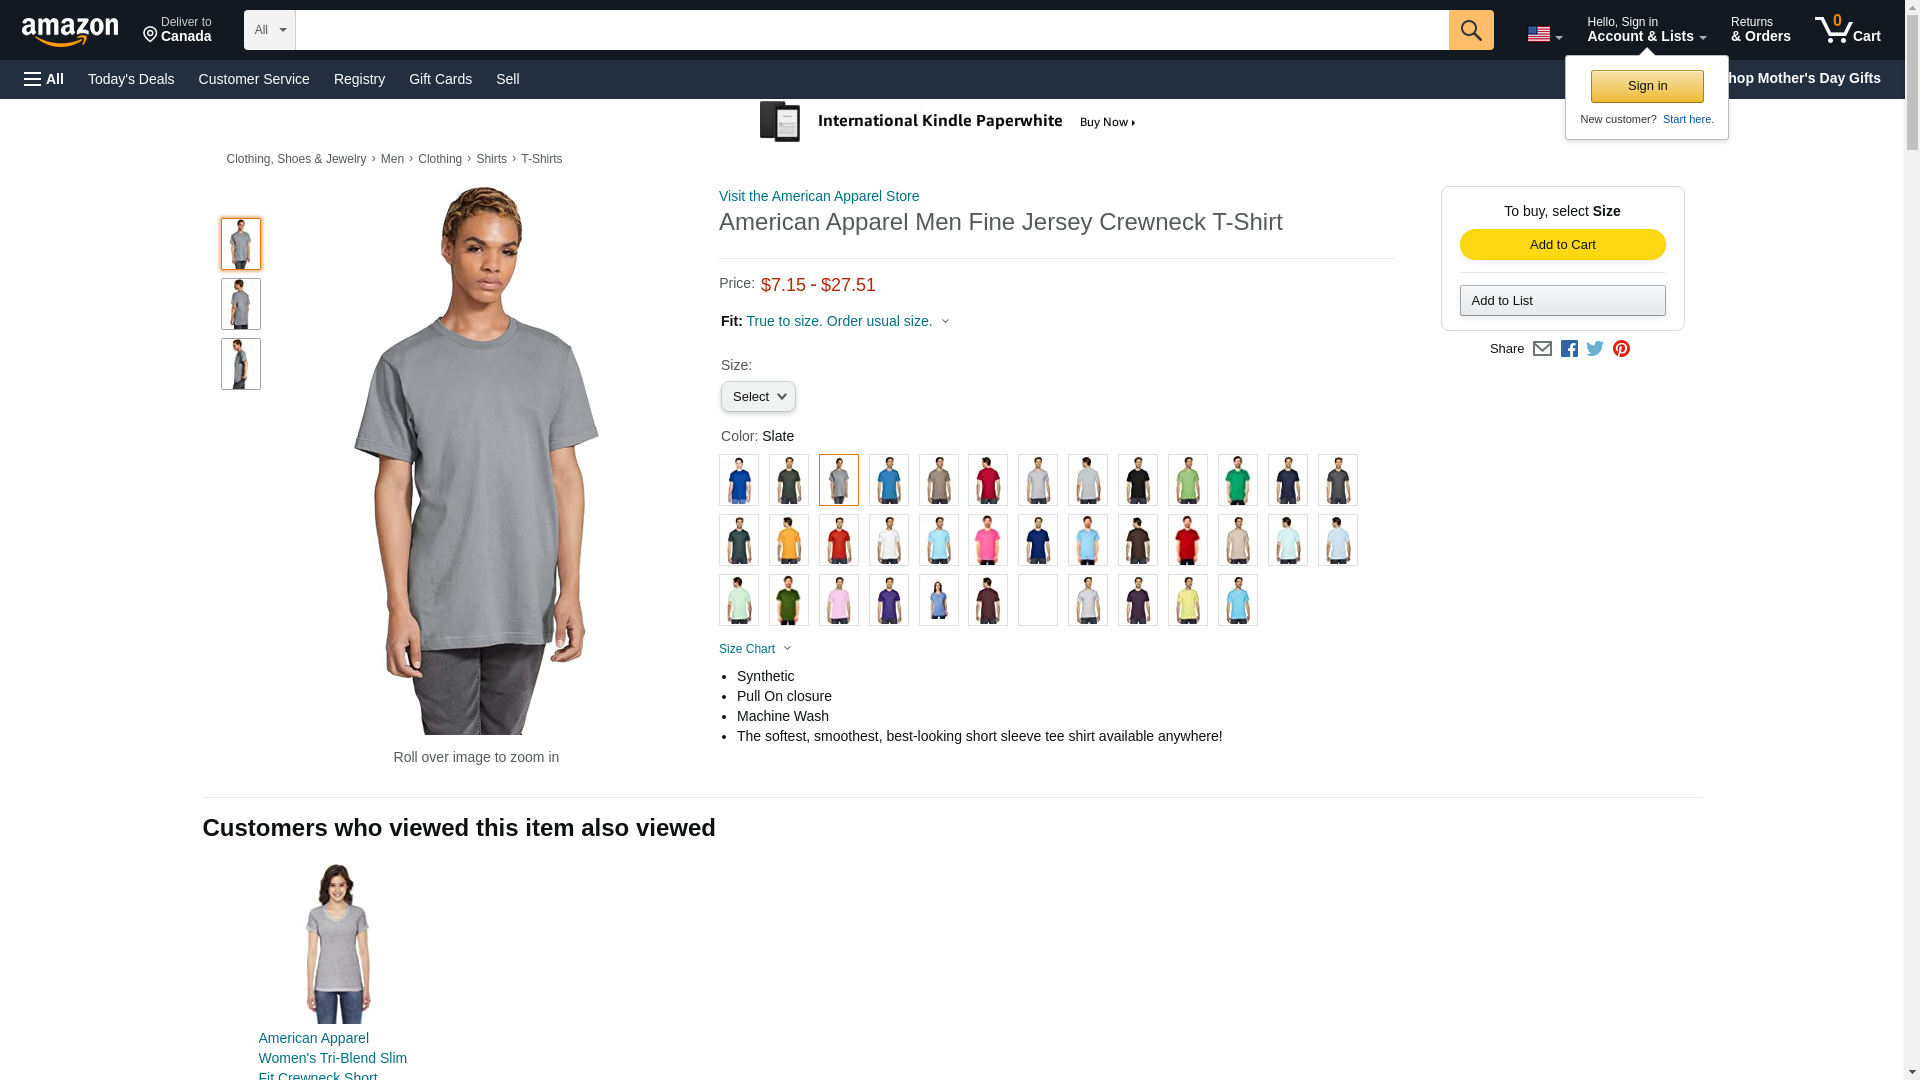1920x1080 pixels.
Task: Choose the royal blue shirt color swatch
Action: [738, 480]
